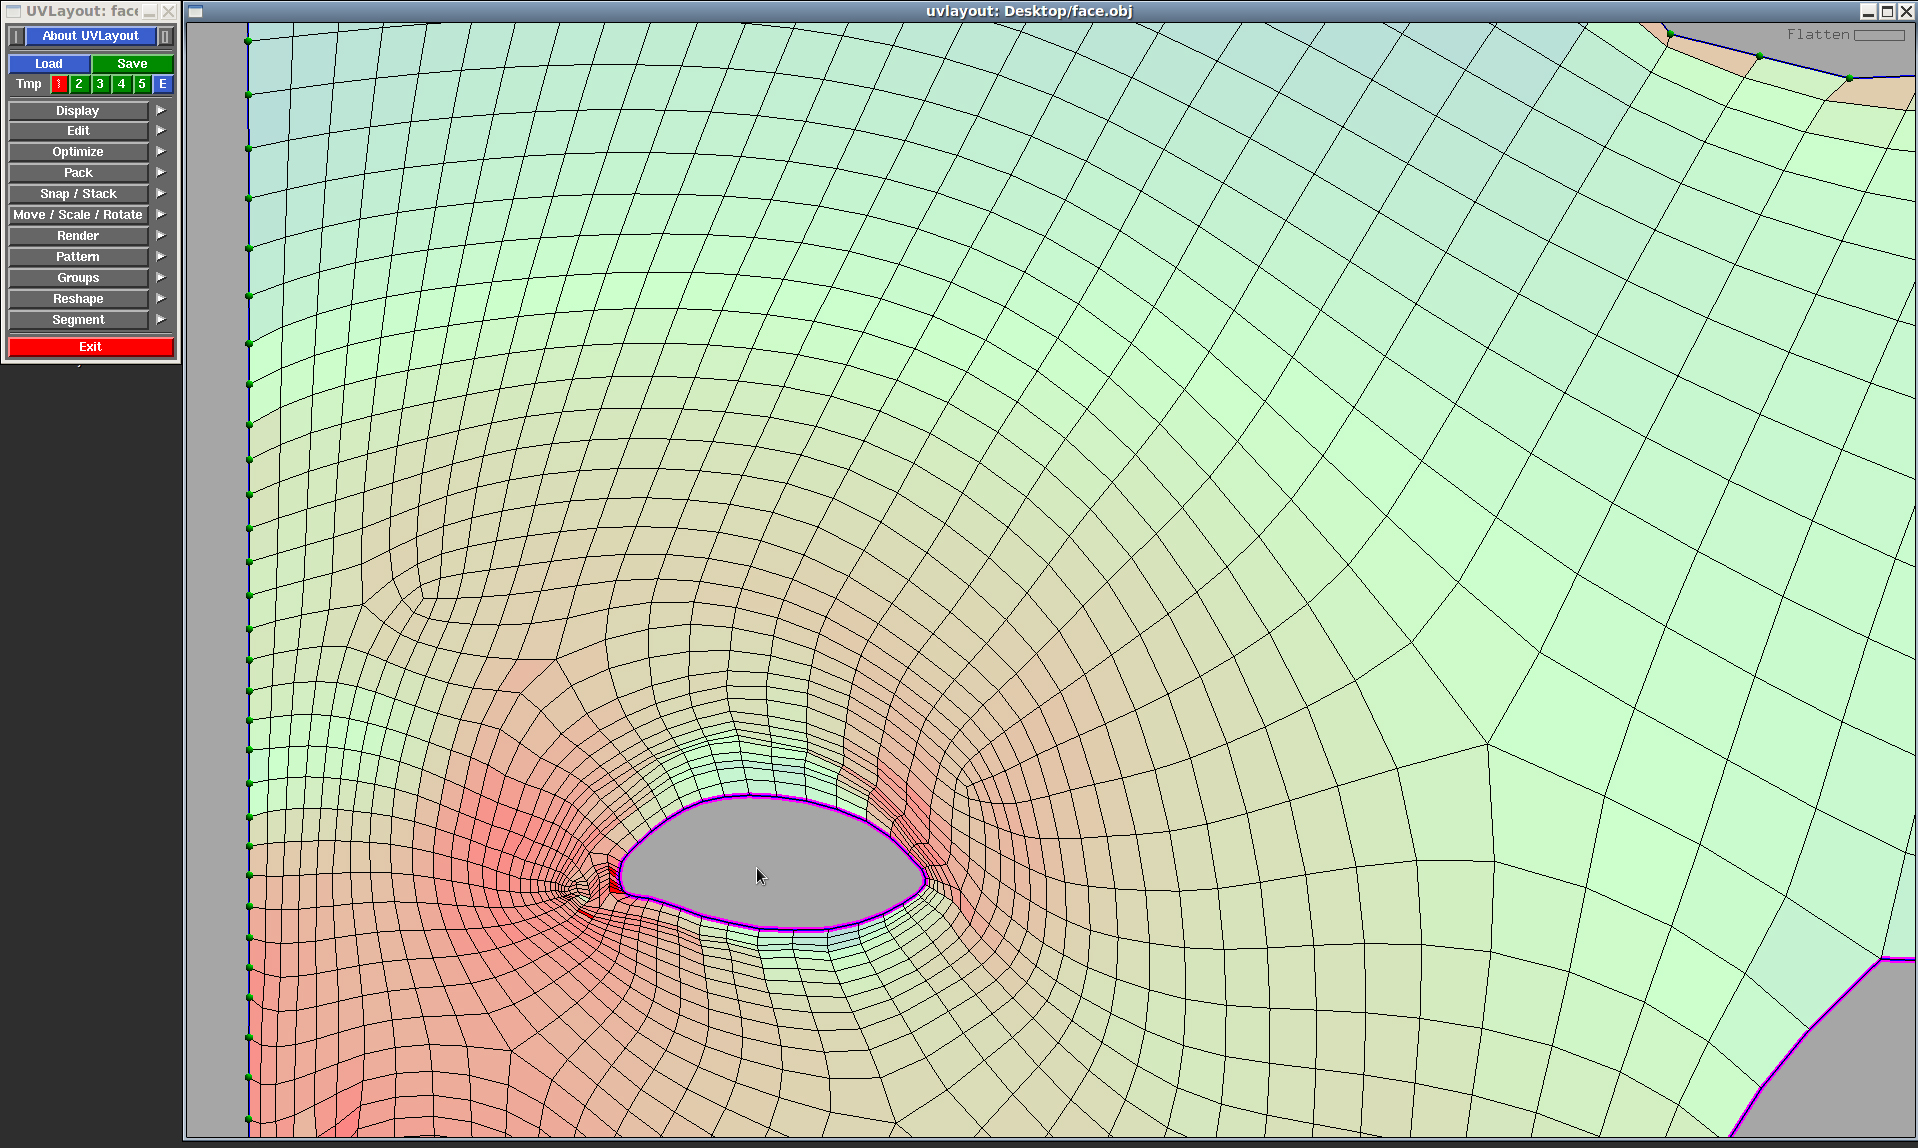Click the uvlayout: Desktop/face.obj title bar

click(1029, 12)
